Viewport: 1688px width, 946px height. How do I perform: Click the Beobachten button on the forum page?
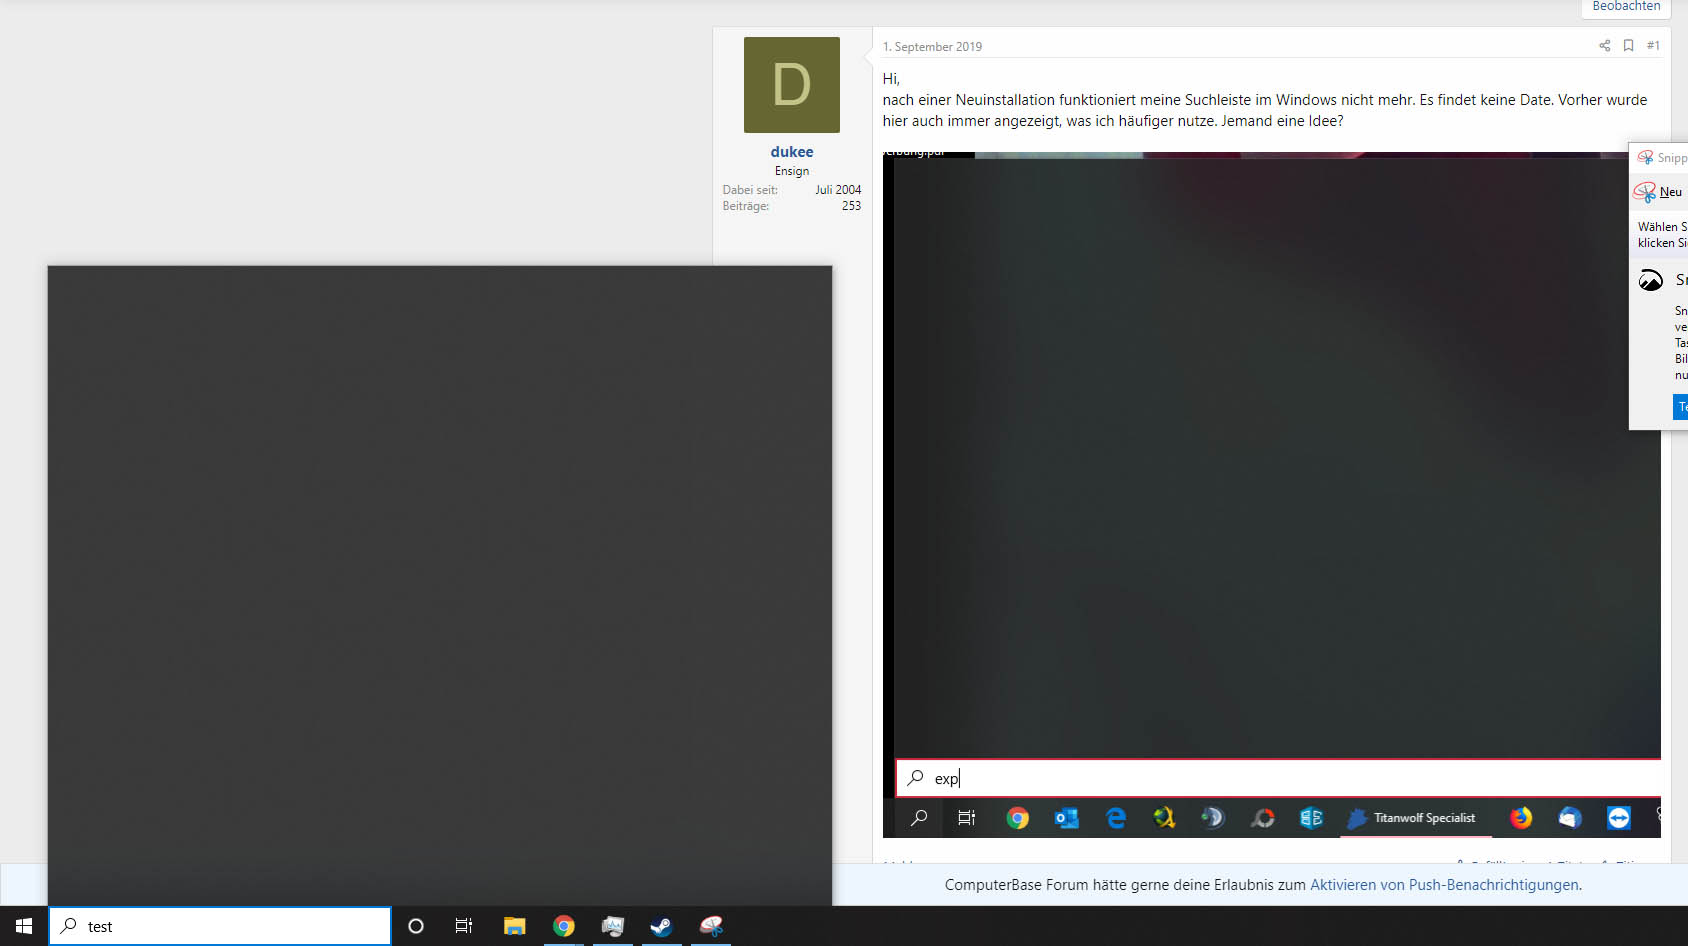tap(1626, 7)
